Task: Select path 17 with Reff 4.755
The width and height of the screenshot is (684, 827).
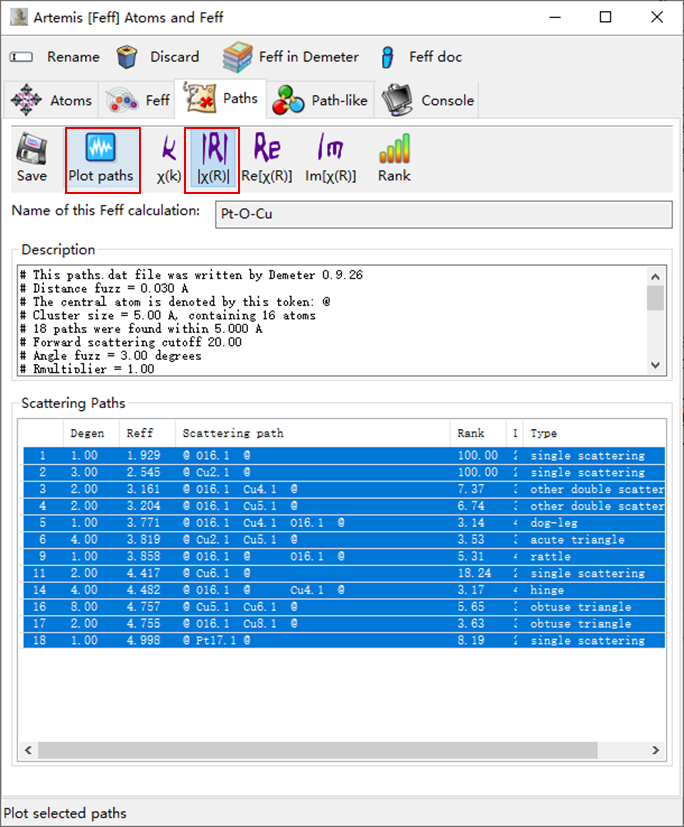Action: click(x=344, y=624)
